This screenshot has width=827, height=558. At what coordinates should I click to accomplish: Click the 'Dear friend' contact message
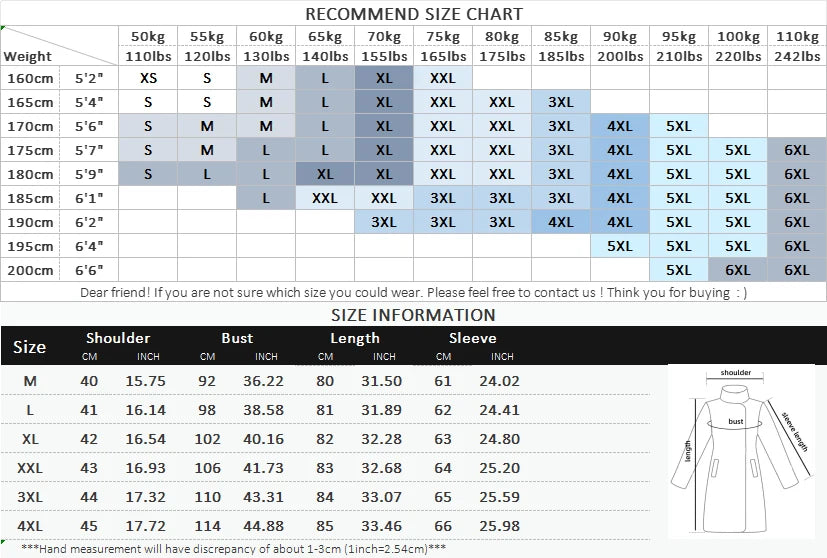pyautogui.click(x=414, y=292)
